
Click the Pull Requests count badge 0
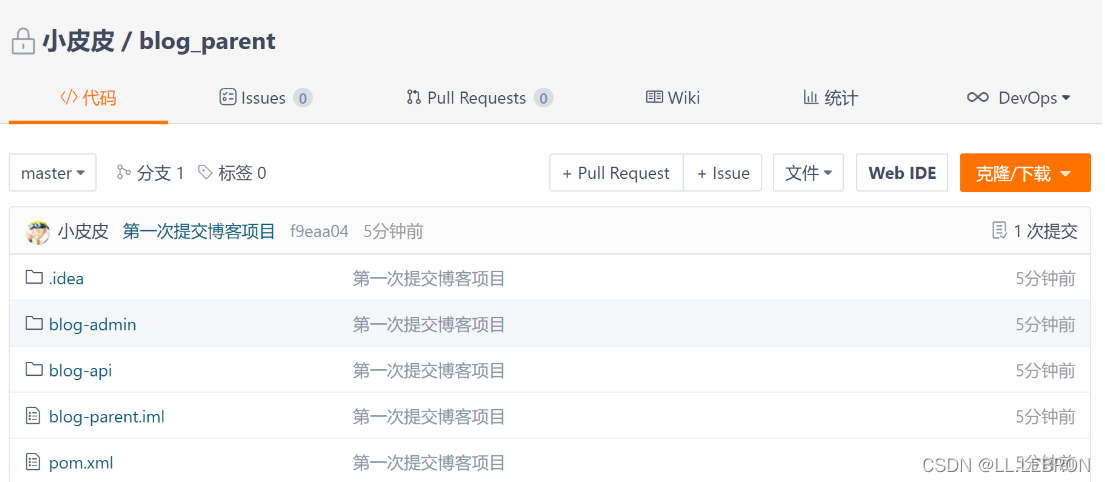click(543, 99)
